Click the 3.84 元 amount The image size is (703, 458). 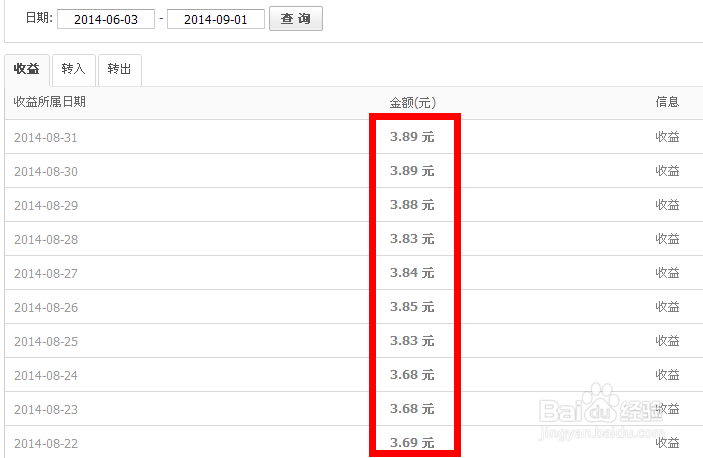tap(412, 272)
